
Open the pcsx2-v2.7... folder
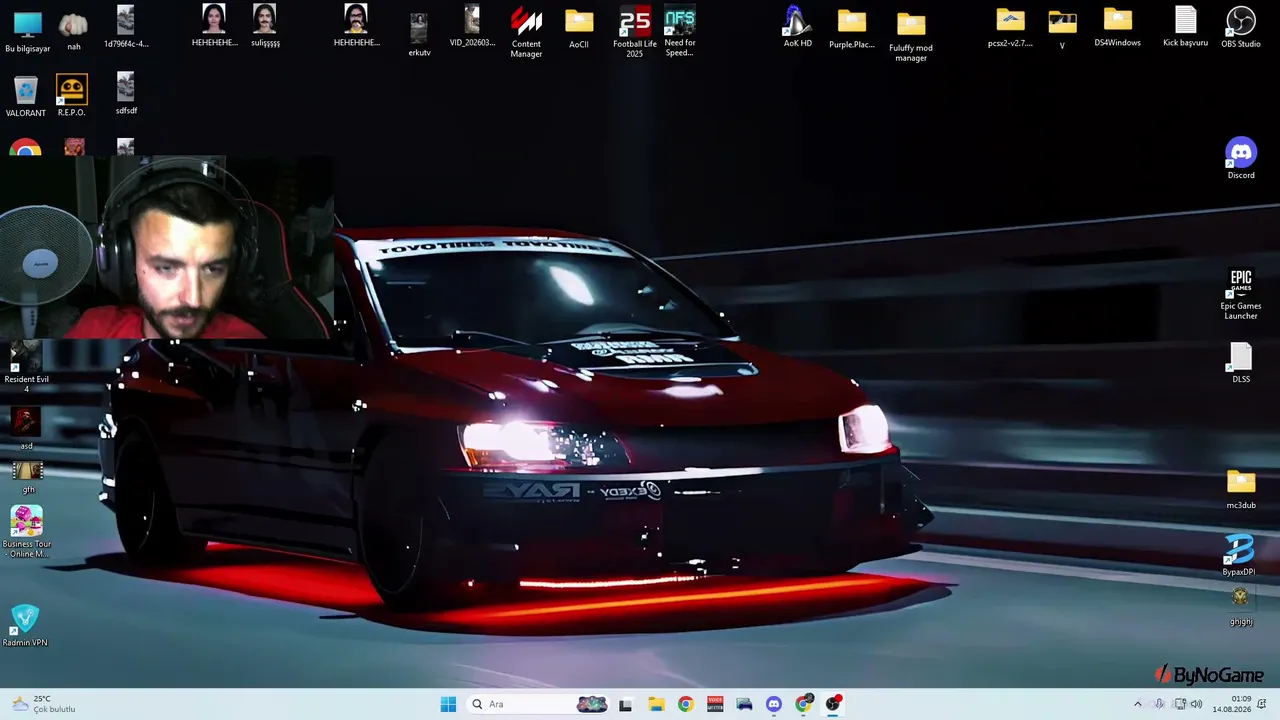[x=1010, y=27]
